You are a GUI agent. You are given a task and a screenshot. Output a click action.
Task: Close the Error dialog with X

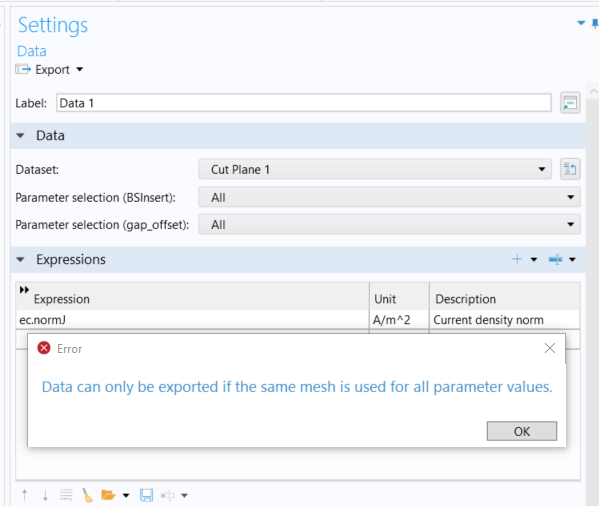(x=550, y=348)
